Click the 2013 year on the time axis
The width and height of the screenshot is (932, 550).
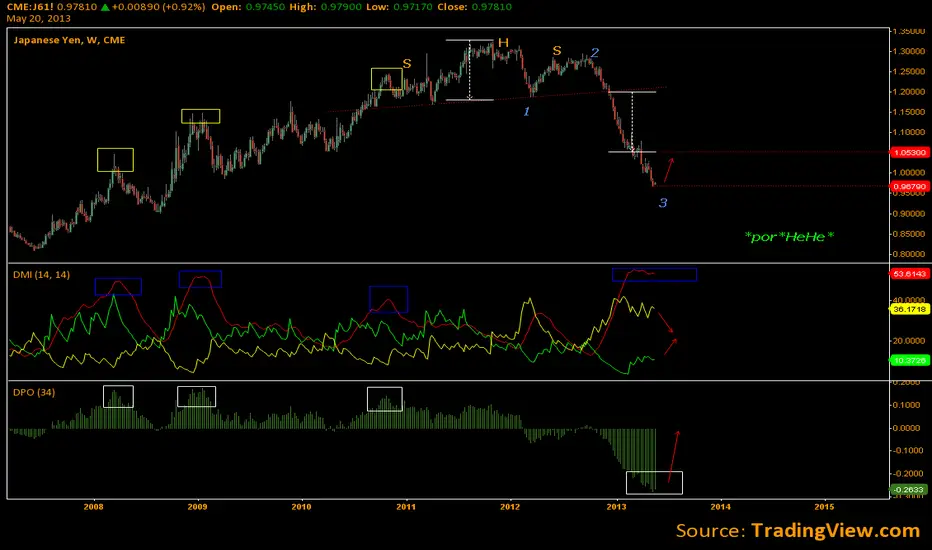[x=616, y=507]
